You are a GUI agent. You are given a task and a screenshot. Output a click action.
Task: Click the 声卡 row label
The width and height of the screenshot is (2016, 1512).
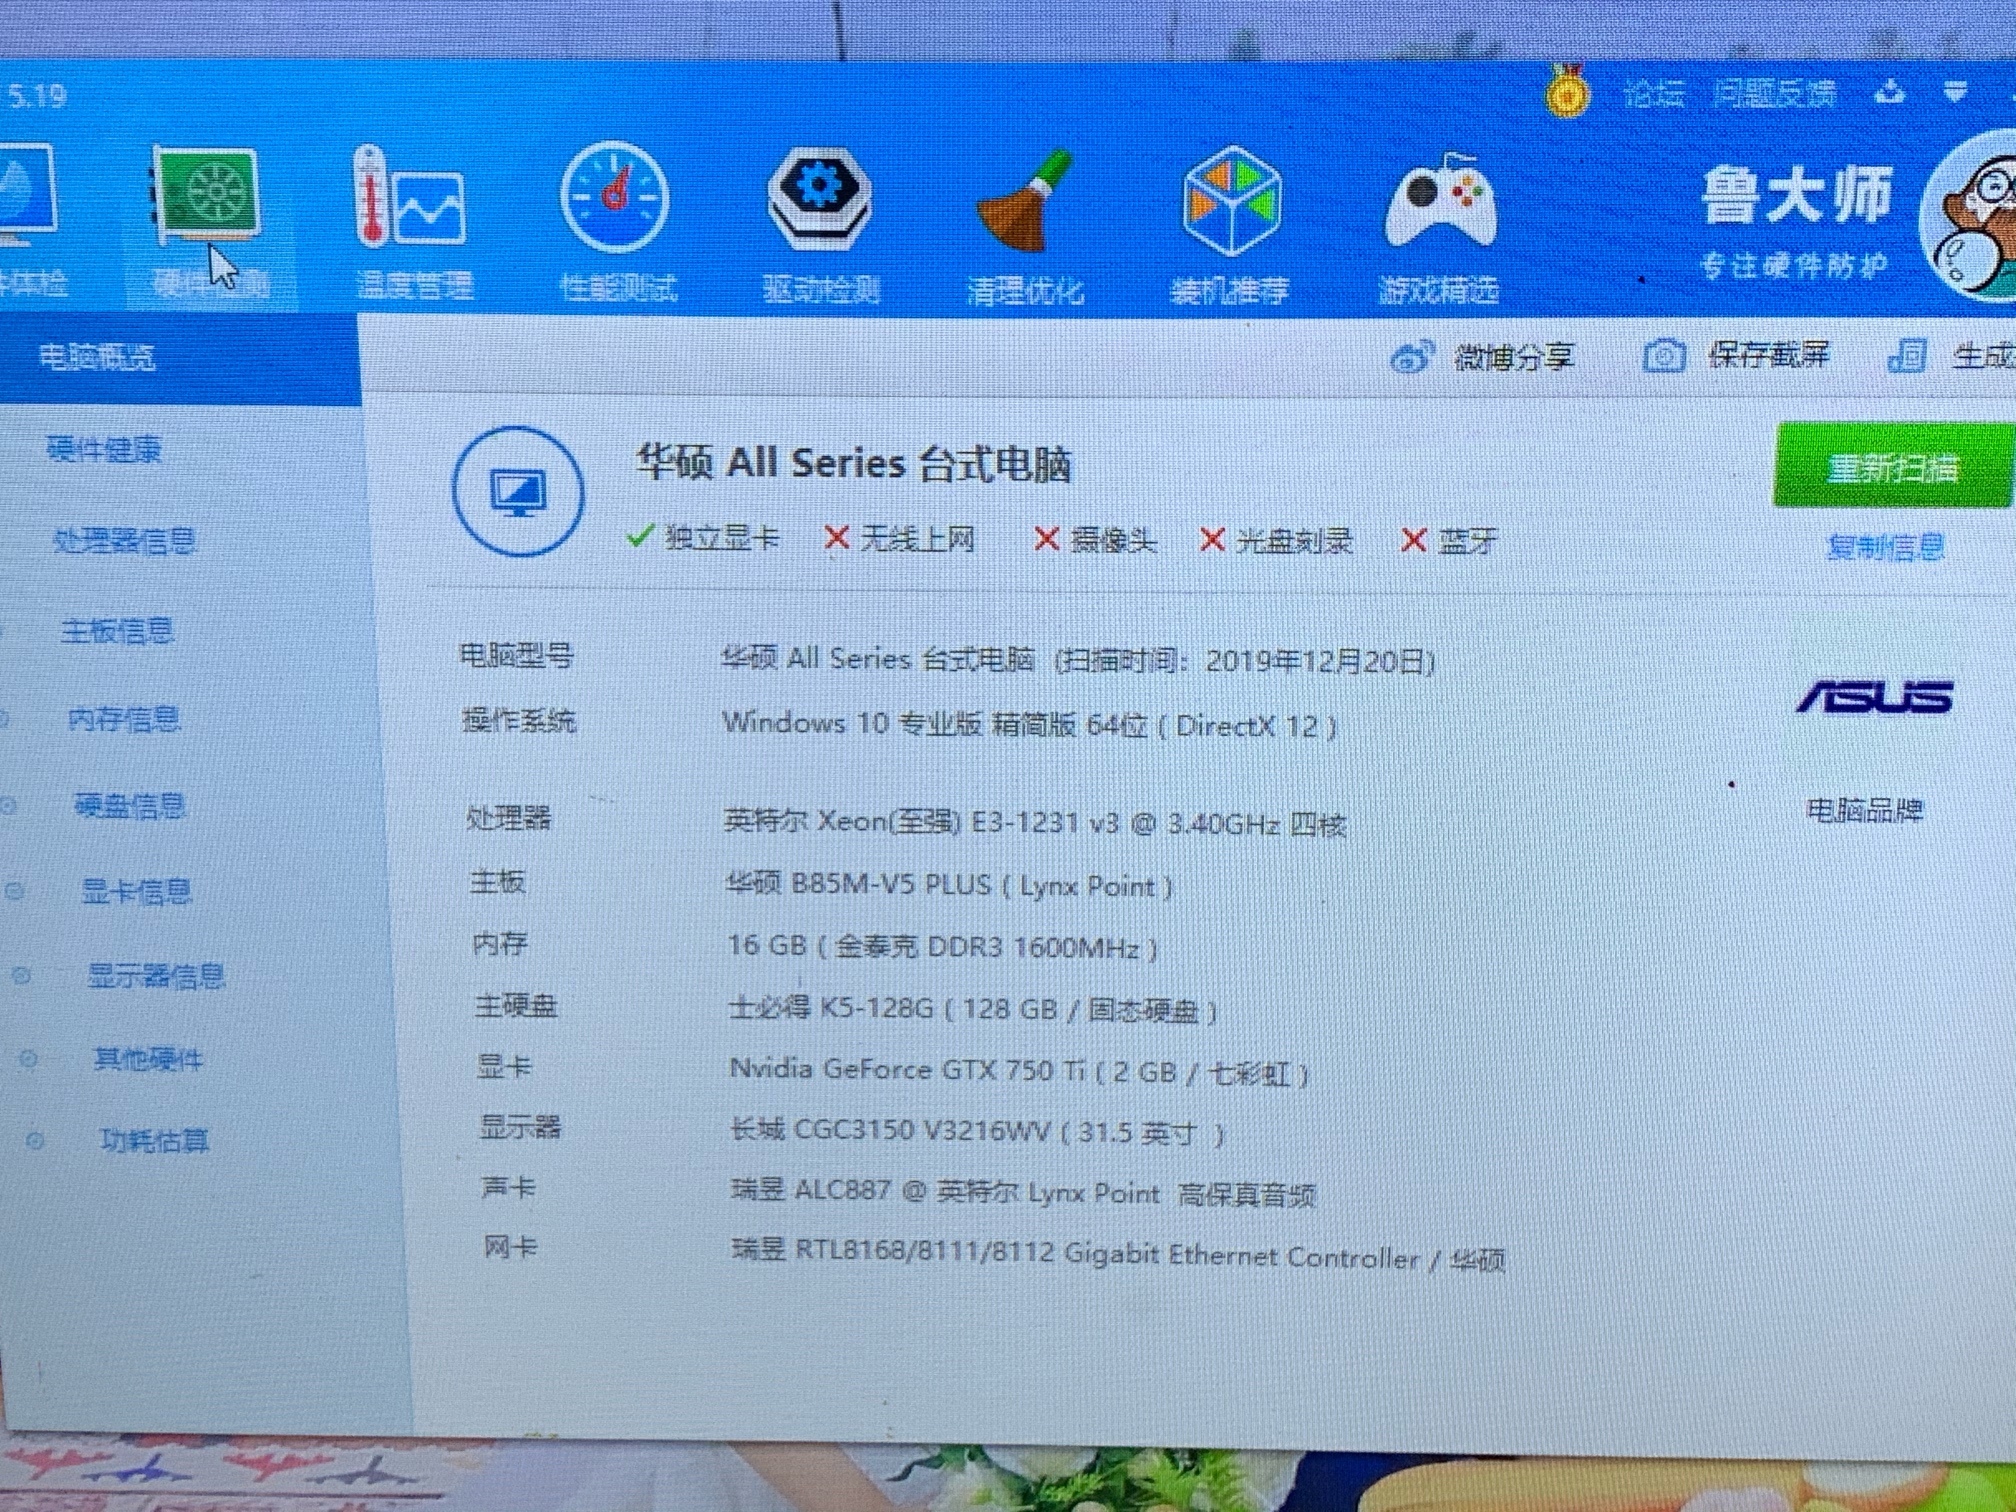pyautogui.click(x=508, y=1187)
